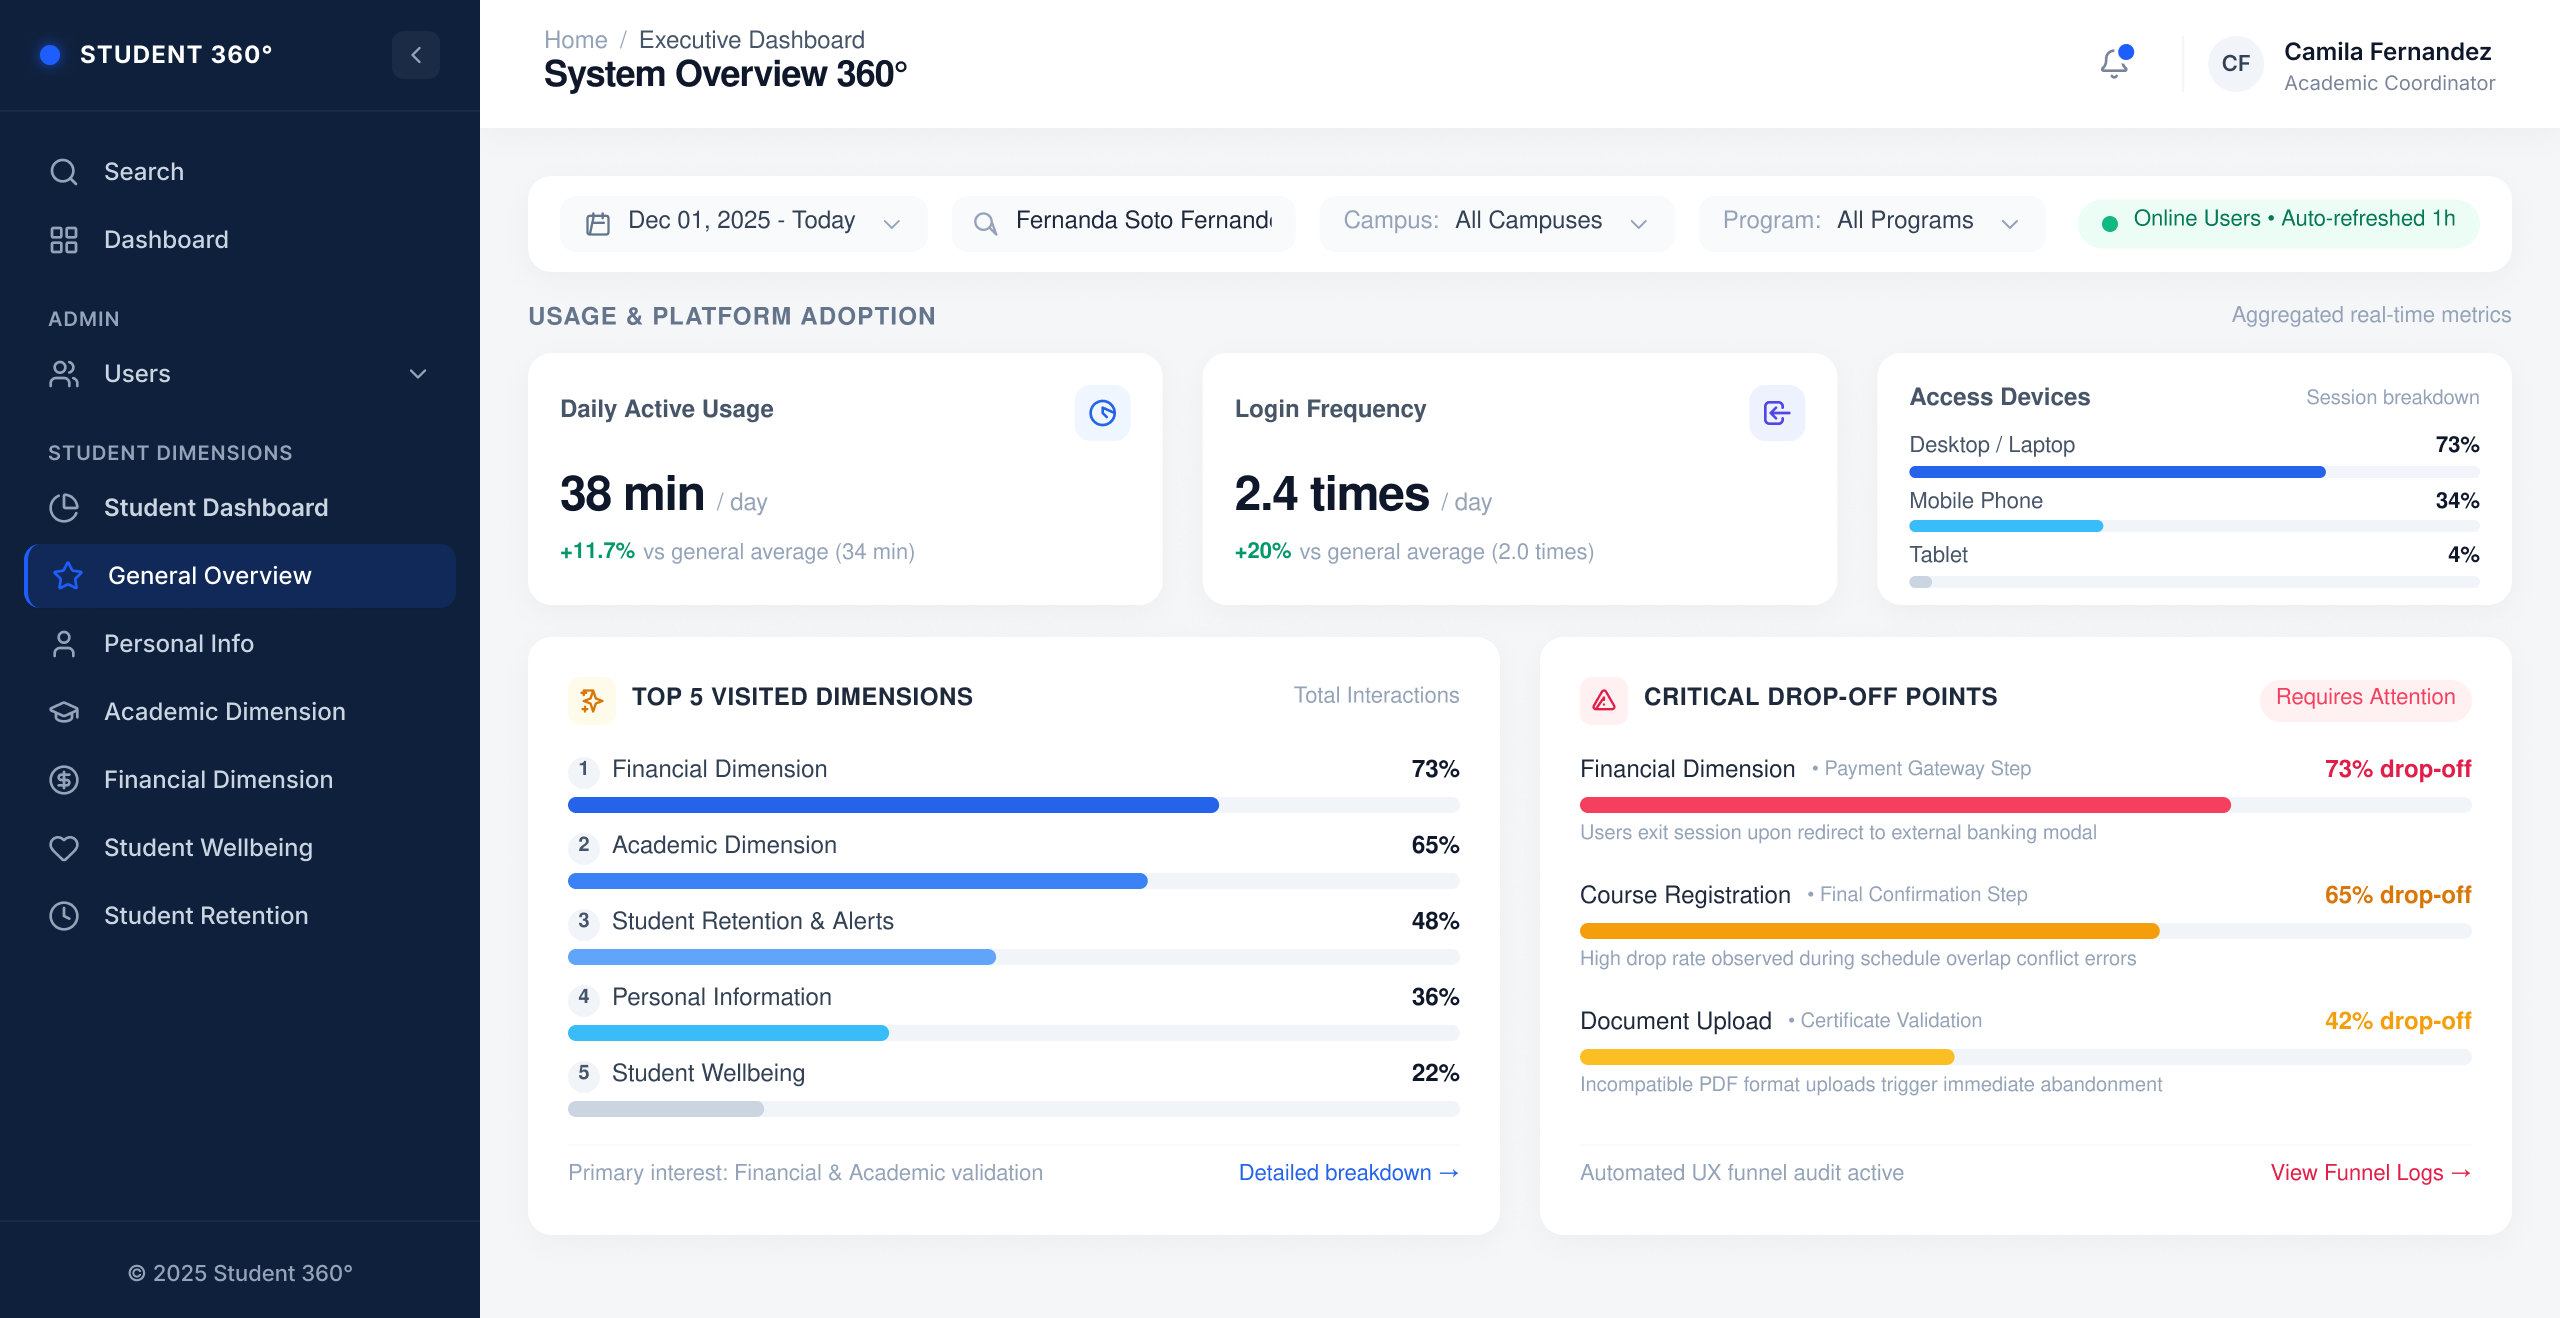2560x1318 pixels.
Task: Open notifications bell icon
Action: [2114, 63]
